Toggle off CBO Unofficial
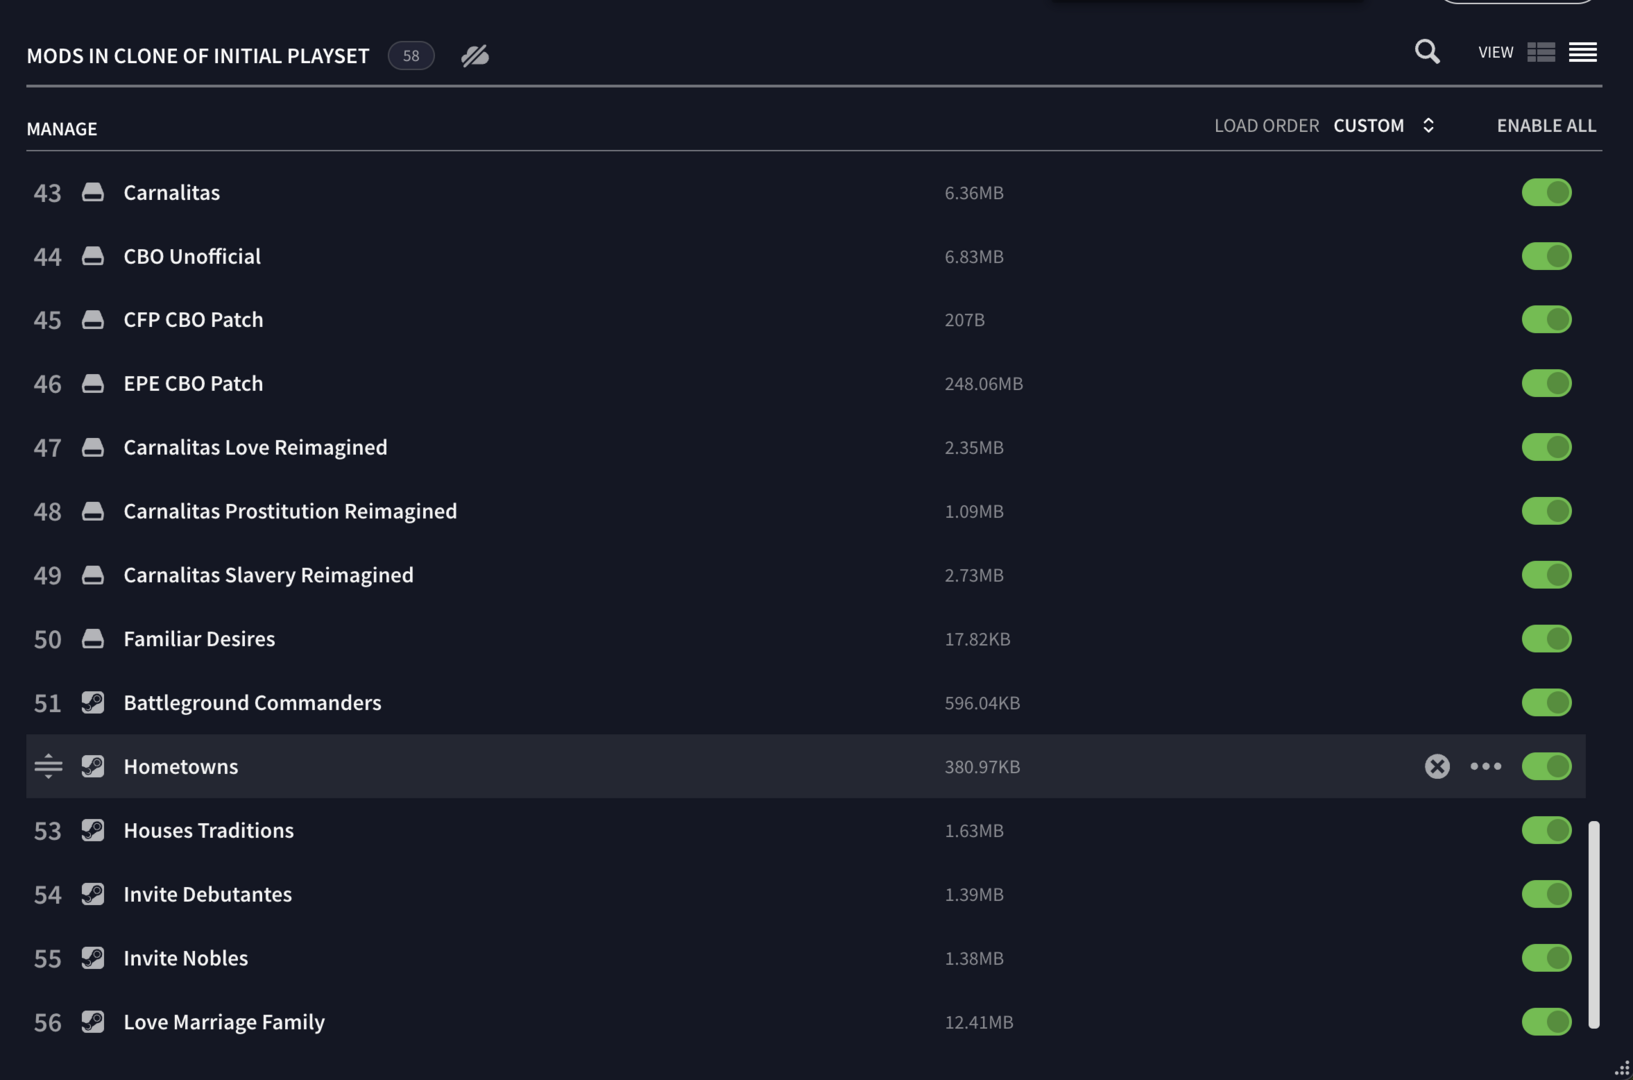The width and height of the screenshot is (1633, 1080). [x=1547, y=256]
